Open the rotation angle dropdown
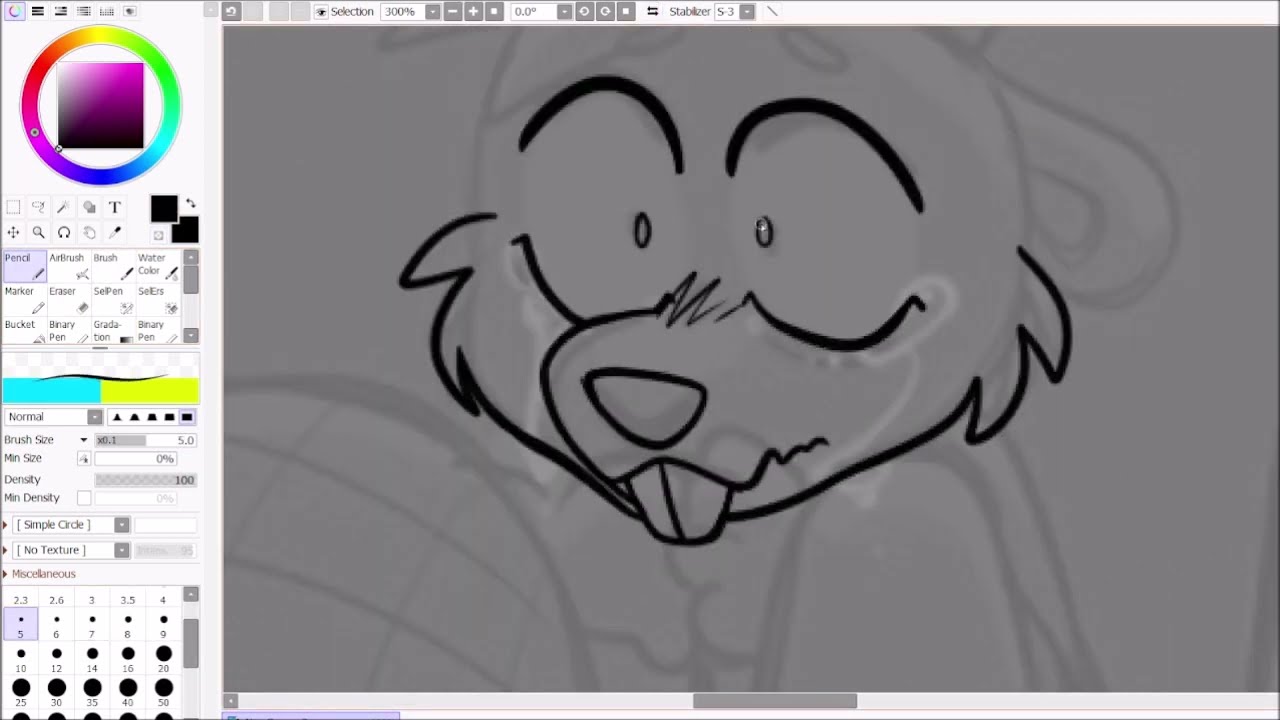This screenshot has height=720, width=1280. (564, 11)
